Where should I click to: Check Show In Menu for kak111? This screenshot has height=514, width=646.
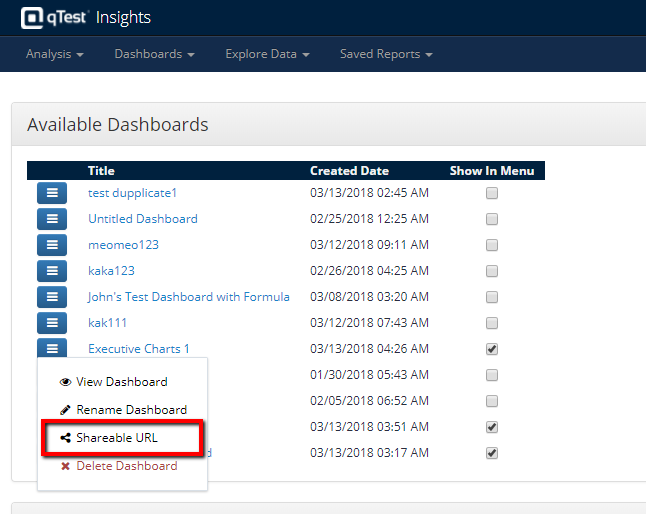[492, 323]
